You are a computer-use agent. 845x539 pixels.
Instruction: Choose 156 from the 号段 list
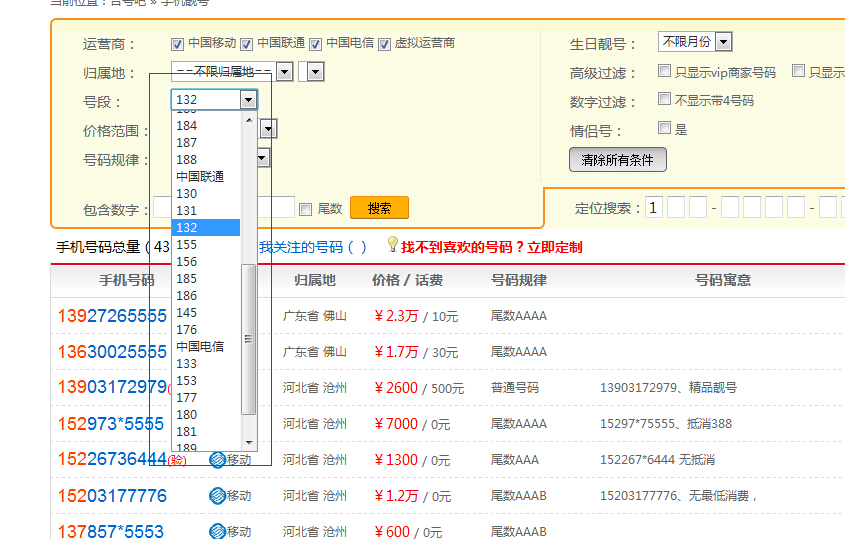tap(206, 261)
